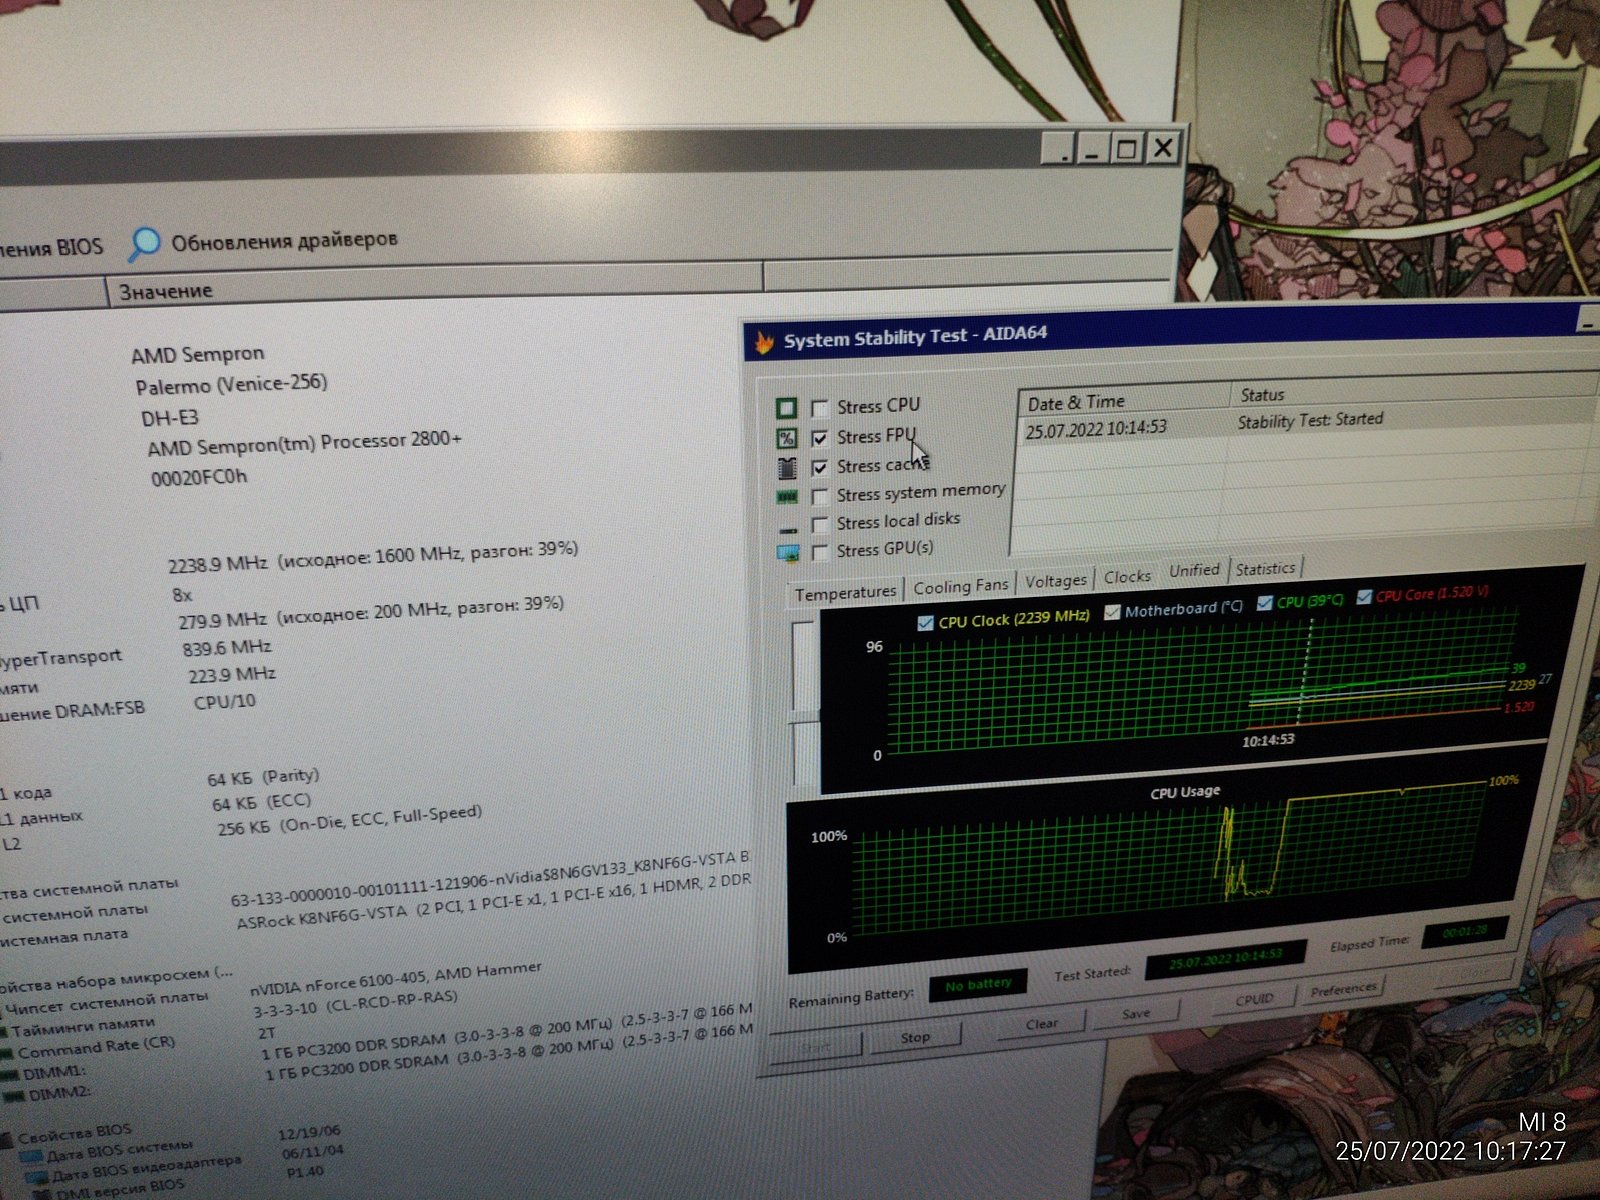Click the Status column header in the log
The width and height of the screenshot is (1600, 1200).
point(1413,391)
